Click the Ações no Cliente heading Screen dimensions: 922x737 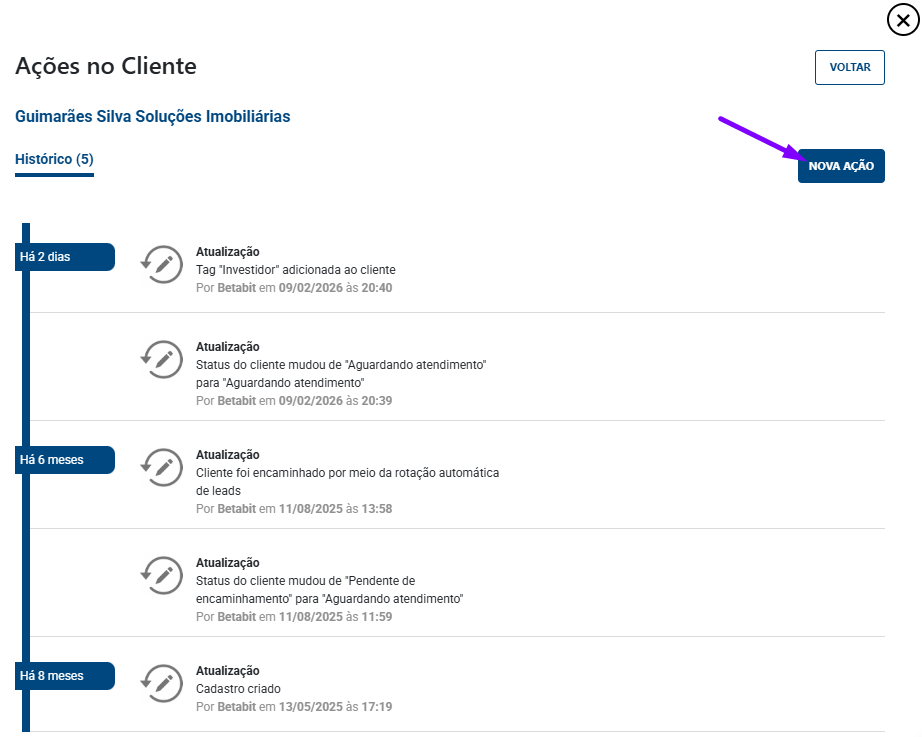point(106,67)
